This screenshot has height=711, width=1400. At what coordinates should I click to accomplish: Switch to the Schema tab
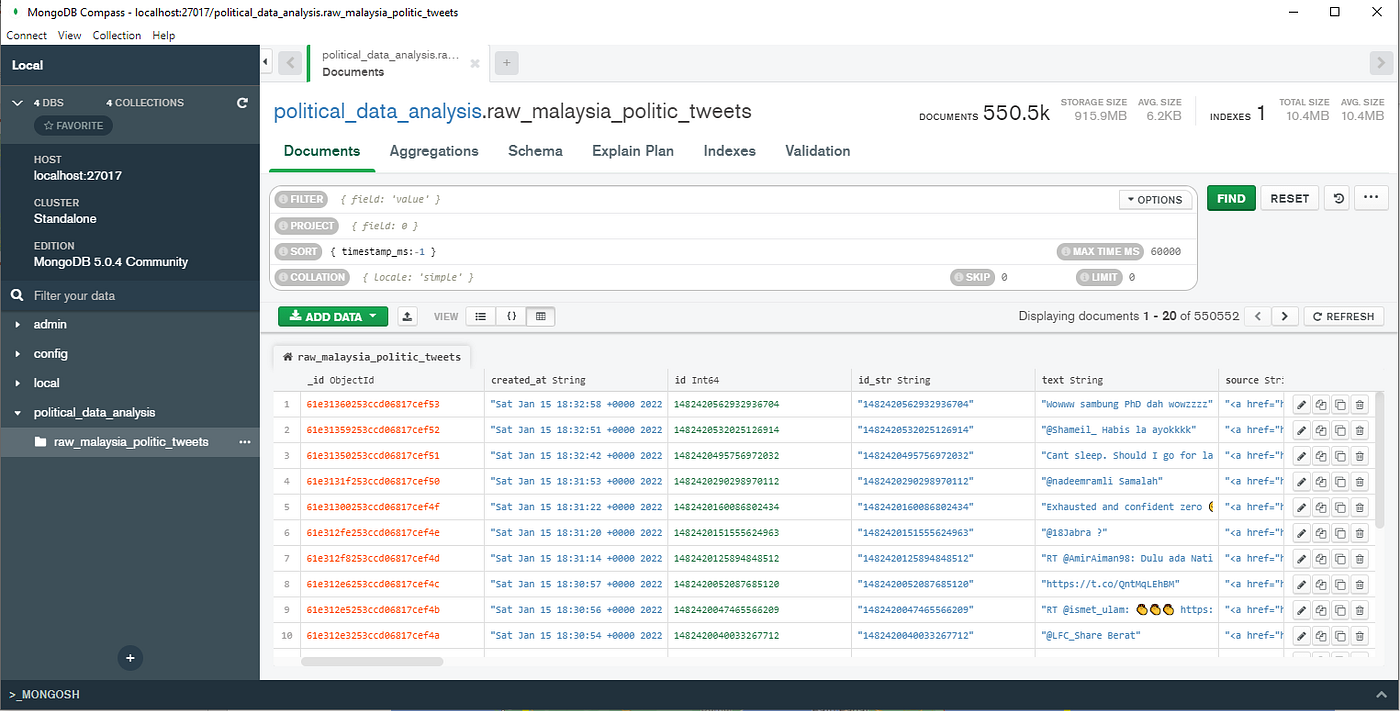coord(535,151)
